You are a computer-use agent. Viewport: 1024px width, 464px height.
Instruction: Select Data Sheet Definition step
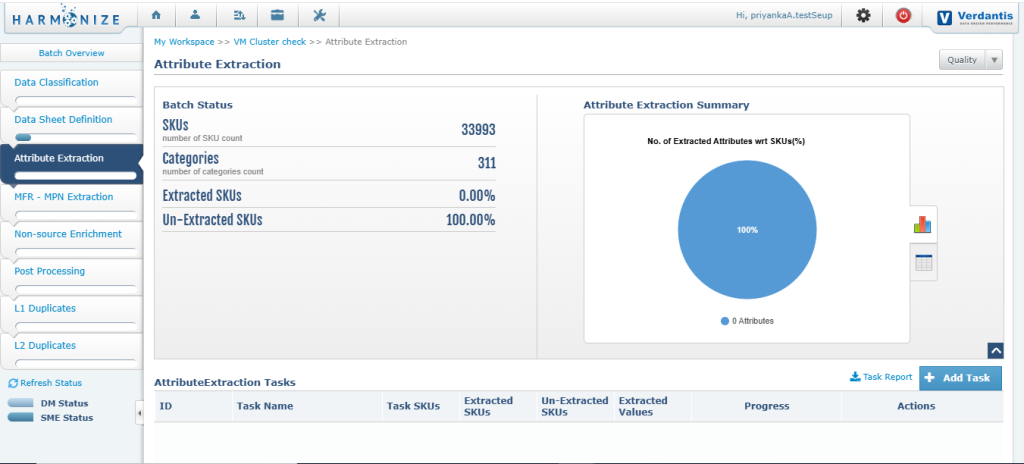click(63, 120)
